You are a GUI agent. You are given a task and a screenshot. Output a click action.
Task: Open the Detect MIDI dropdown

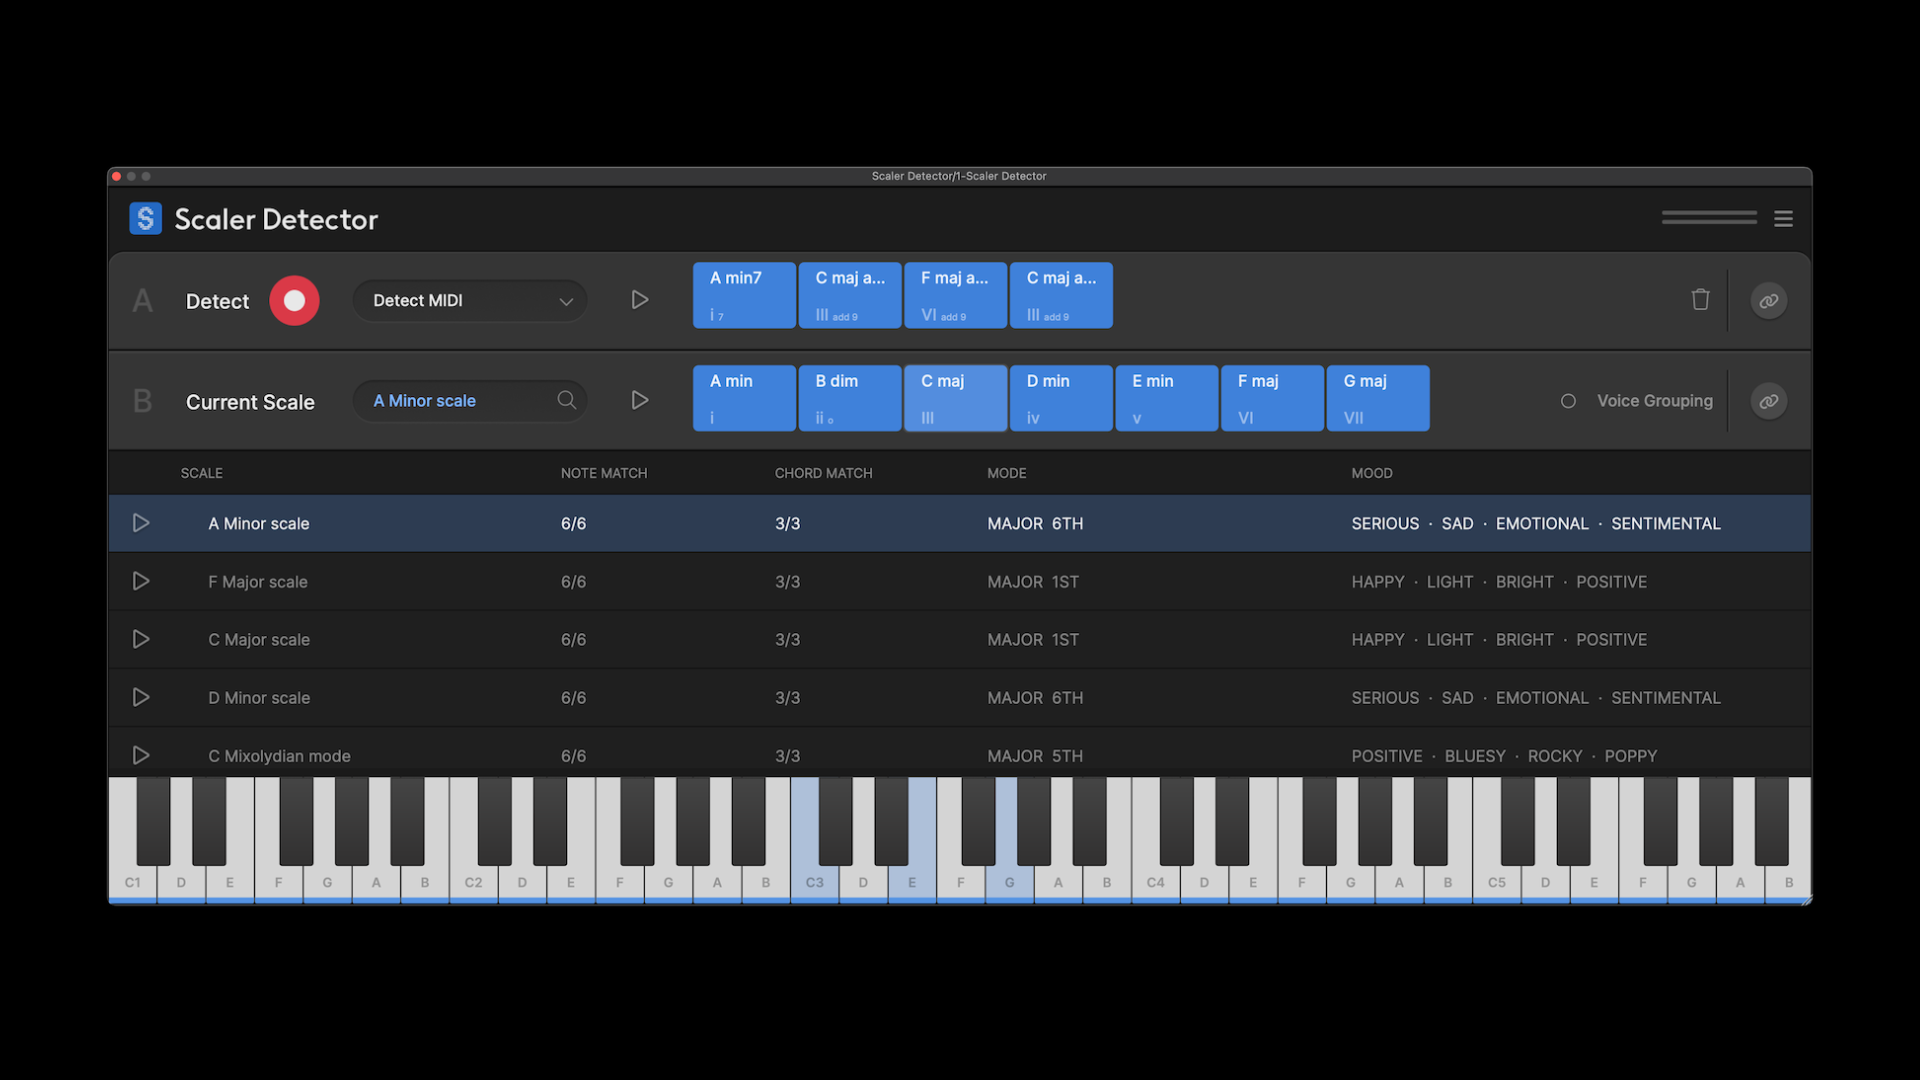[x=470, y=301]
